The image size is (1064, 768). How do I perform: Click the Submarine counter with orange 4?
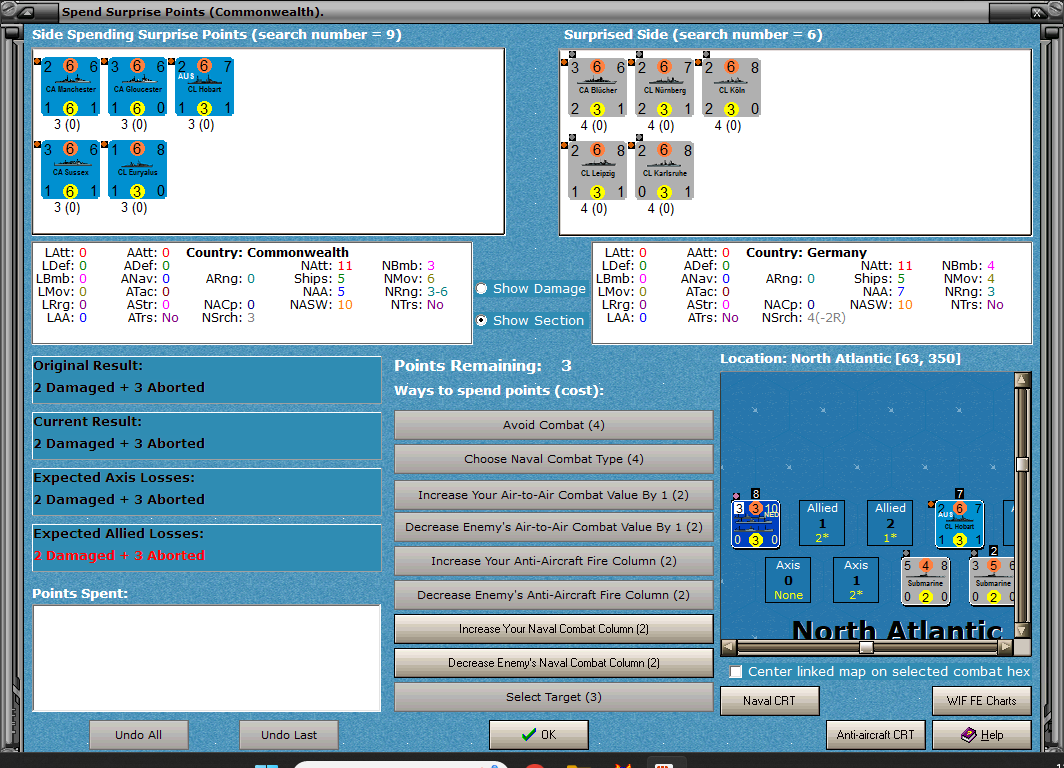(x=925, y=581)
